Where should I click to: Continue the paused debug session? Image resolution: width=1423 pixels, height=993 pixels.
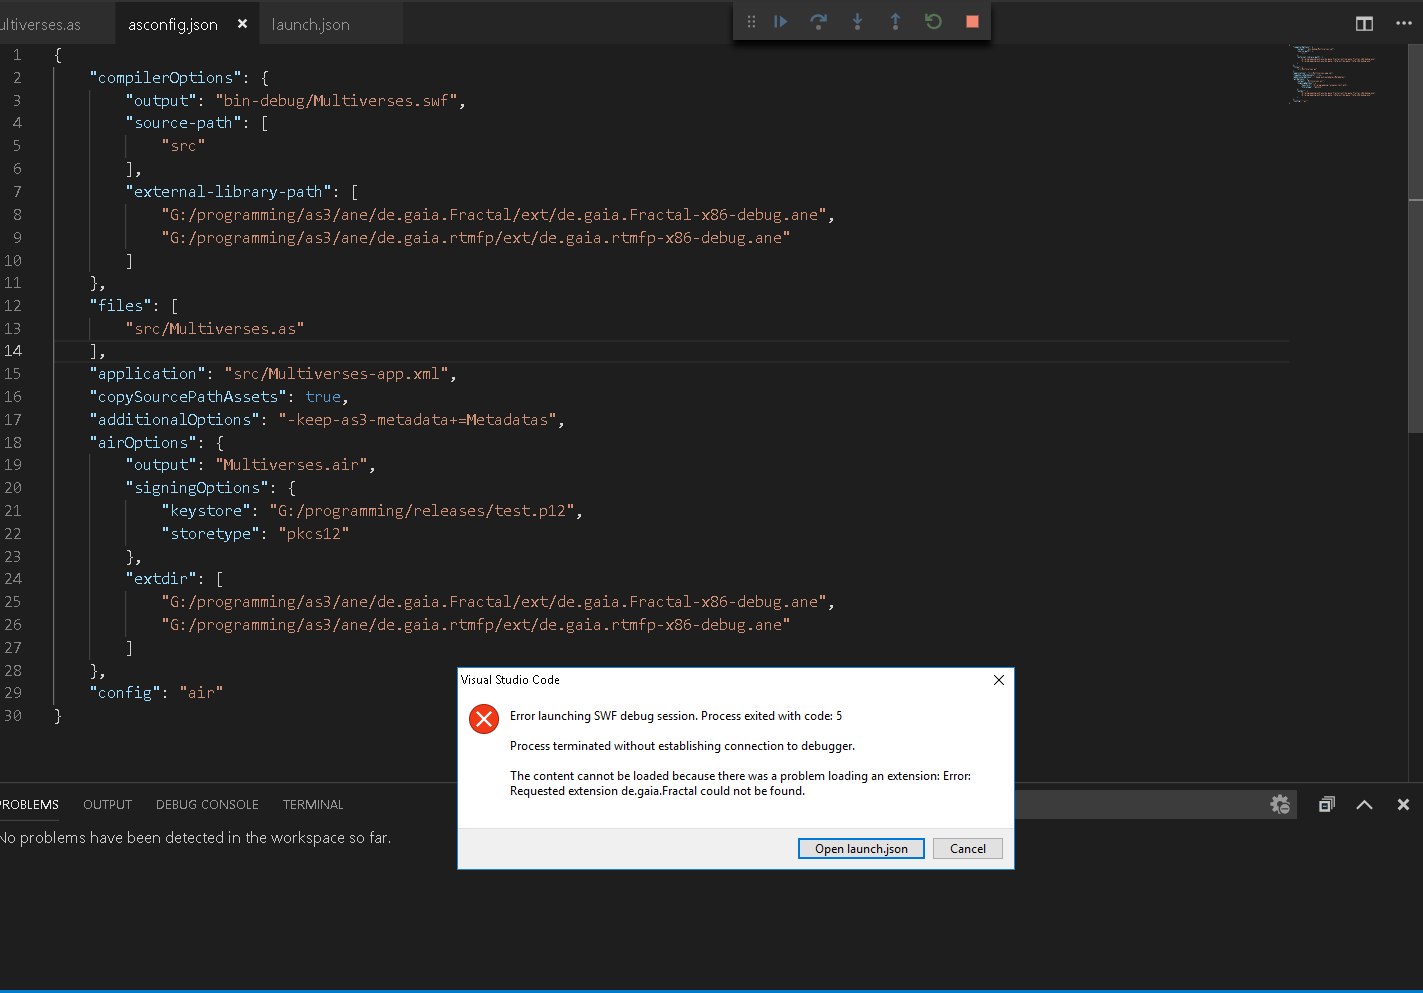coord(781,21)
